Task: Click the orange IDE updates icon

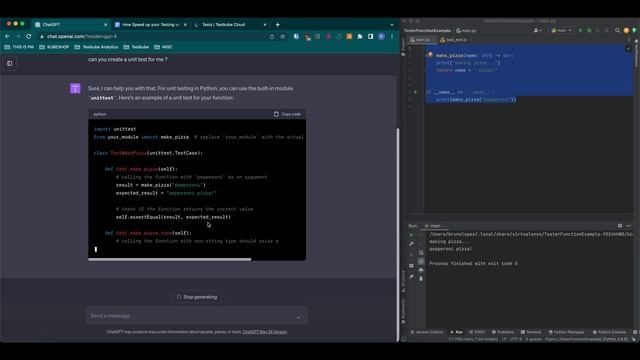Action: click(626, 31)
